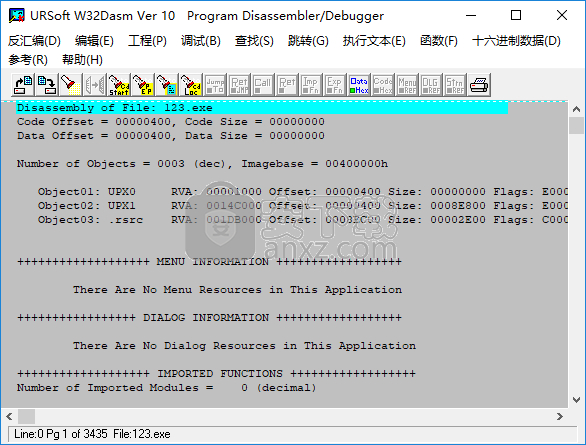The width and height of the screenshot is (586, 445).
Task: Click the 'Data Offset = 00000400' line
Action: (x=171, y=136)
